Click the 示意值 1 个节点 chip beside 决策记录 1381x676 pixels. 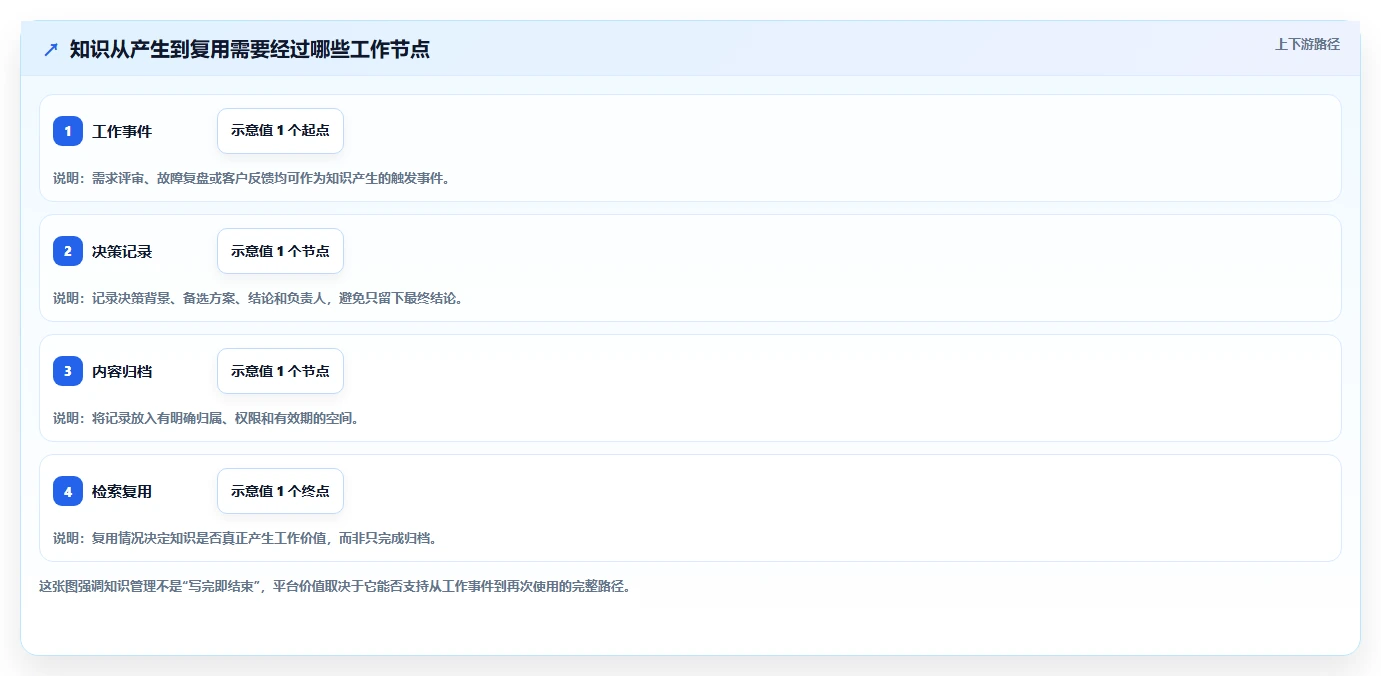[280, 251]
